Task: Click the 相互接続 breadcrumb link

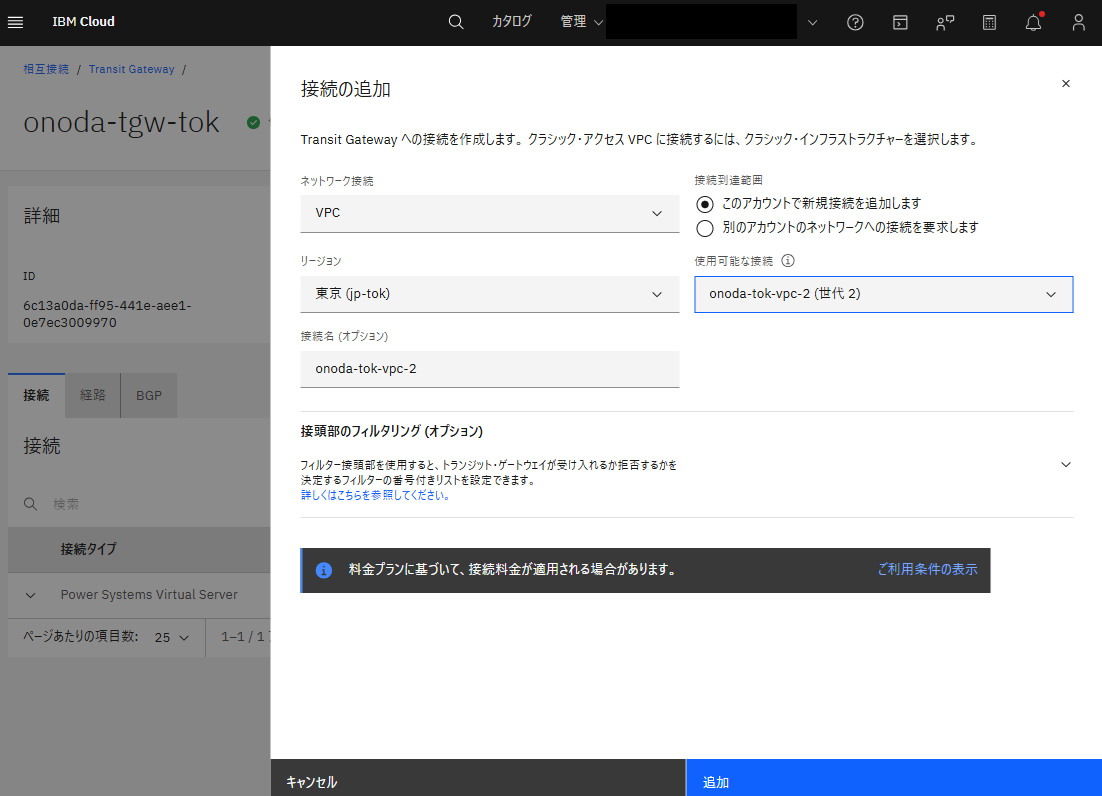Action: click(x=46, y=69)
